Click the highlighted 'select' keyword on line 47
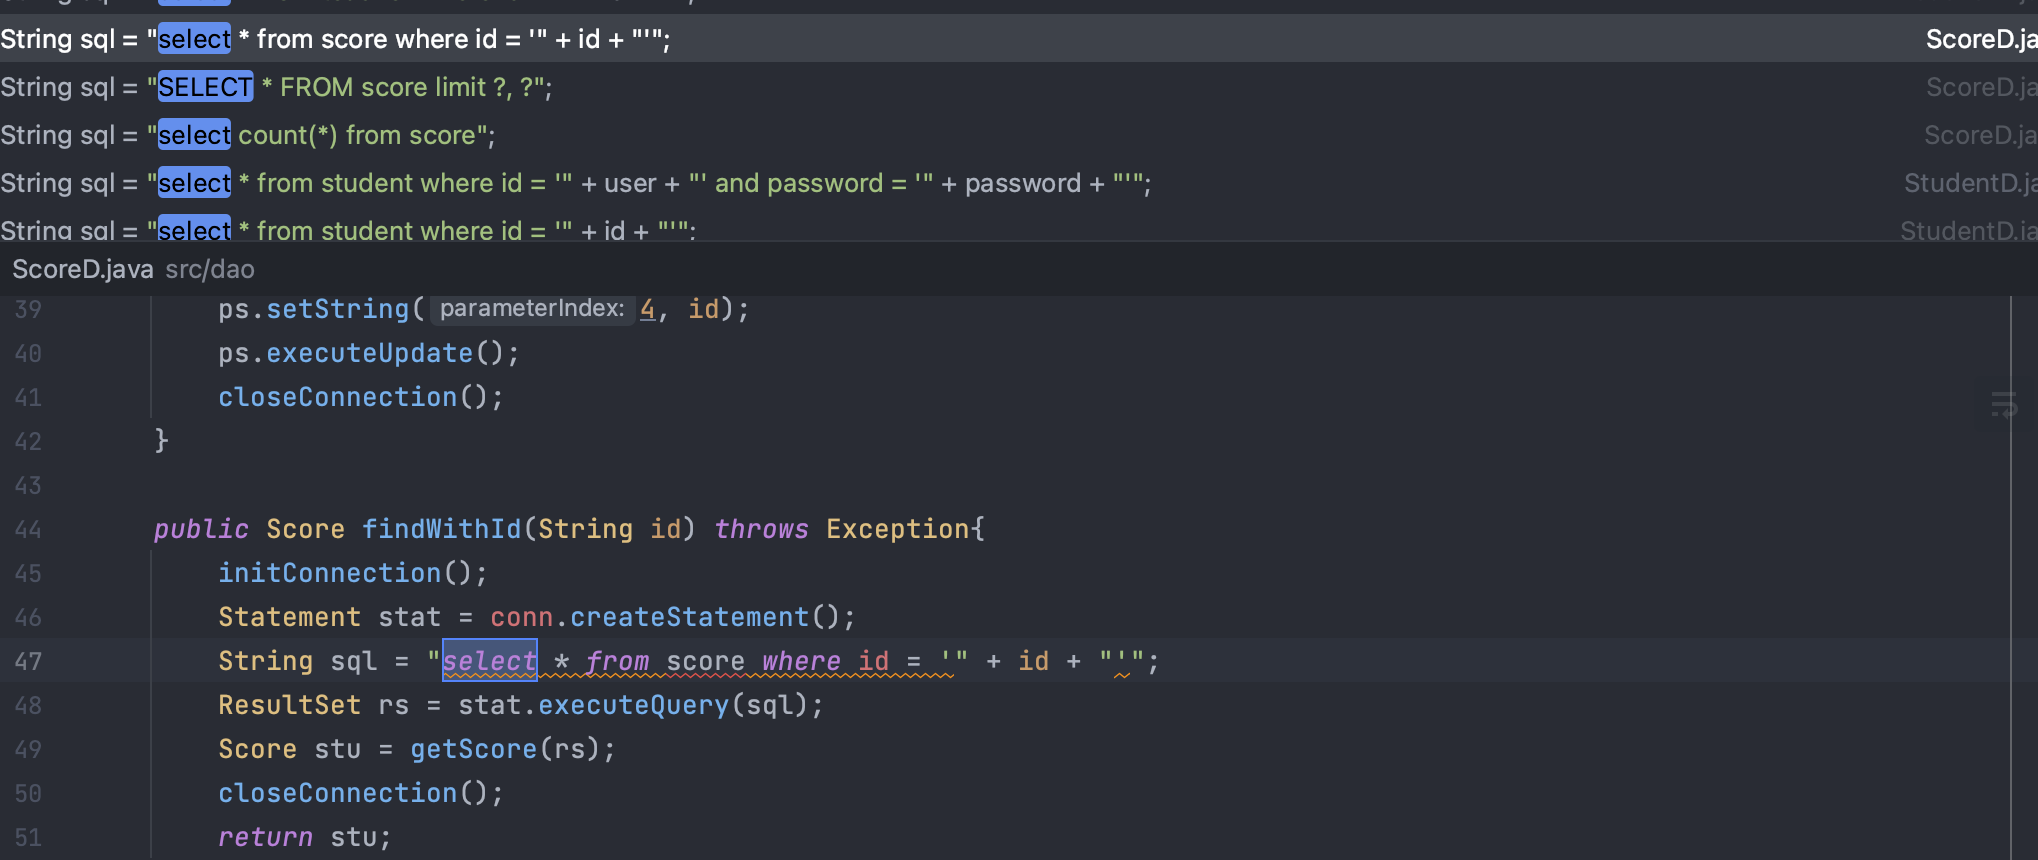Screen dimensions: 2038x860 pyautogui.click(x=490, y=662)
